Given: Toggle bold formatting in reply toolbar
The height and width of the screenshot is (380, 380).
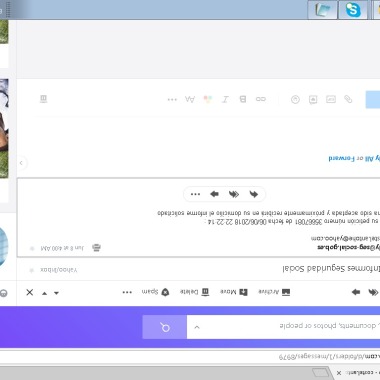Looking at the screenshot, I should [x=243, y=99].
